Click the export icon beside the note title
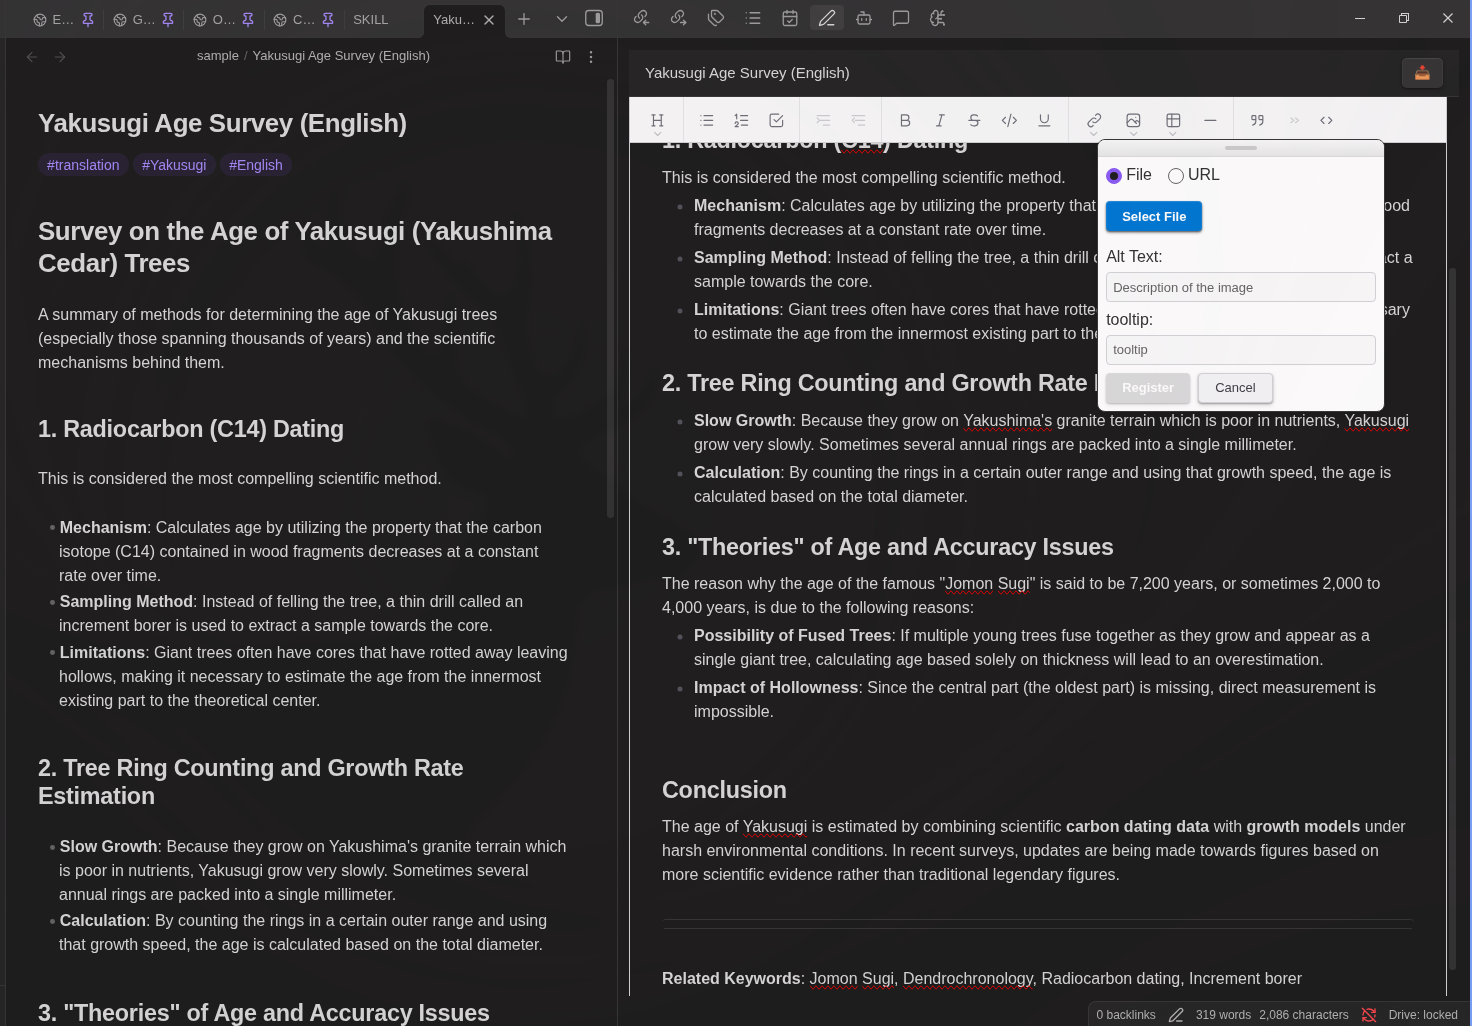Image resolution: width=1472 pixels, height=1026 pixels. 1422,73
